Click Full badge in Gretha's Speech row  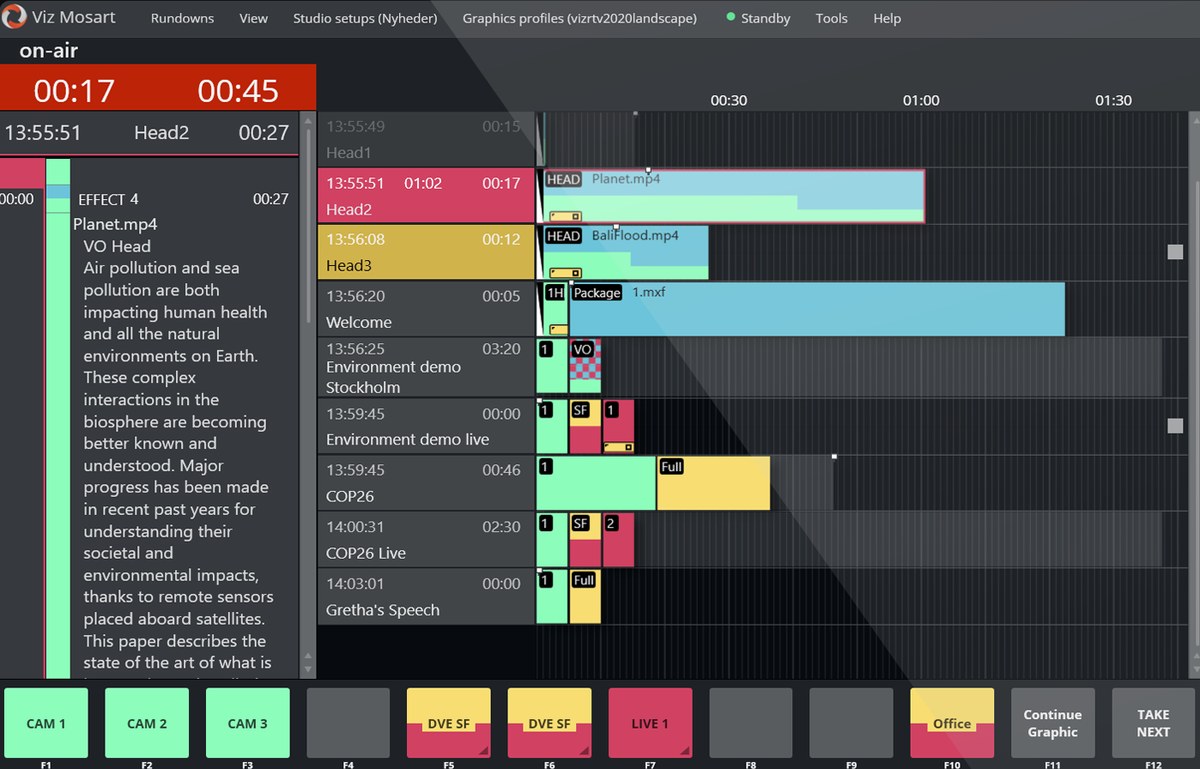[x=584, y=580]
